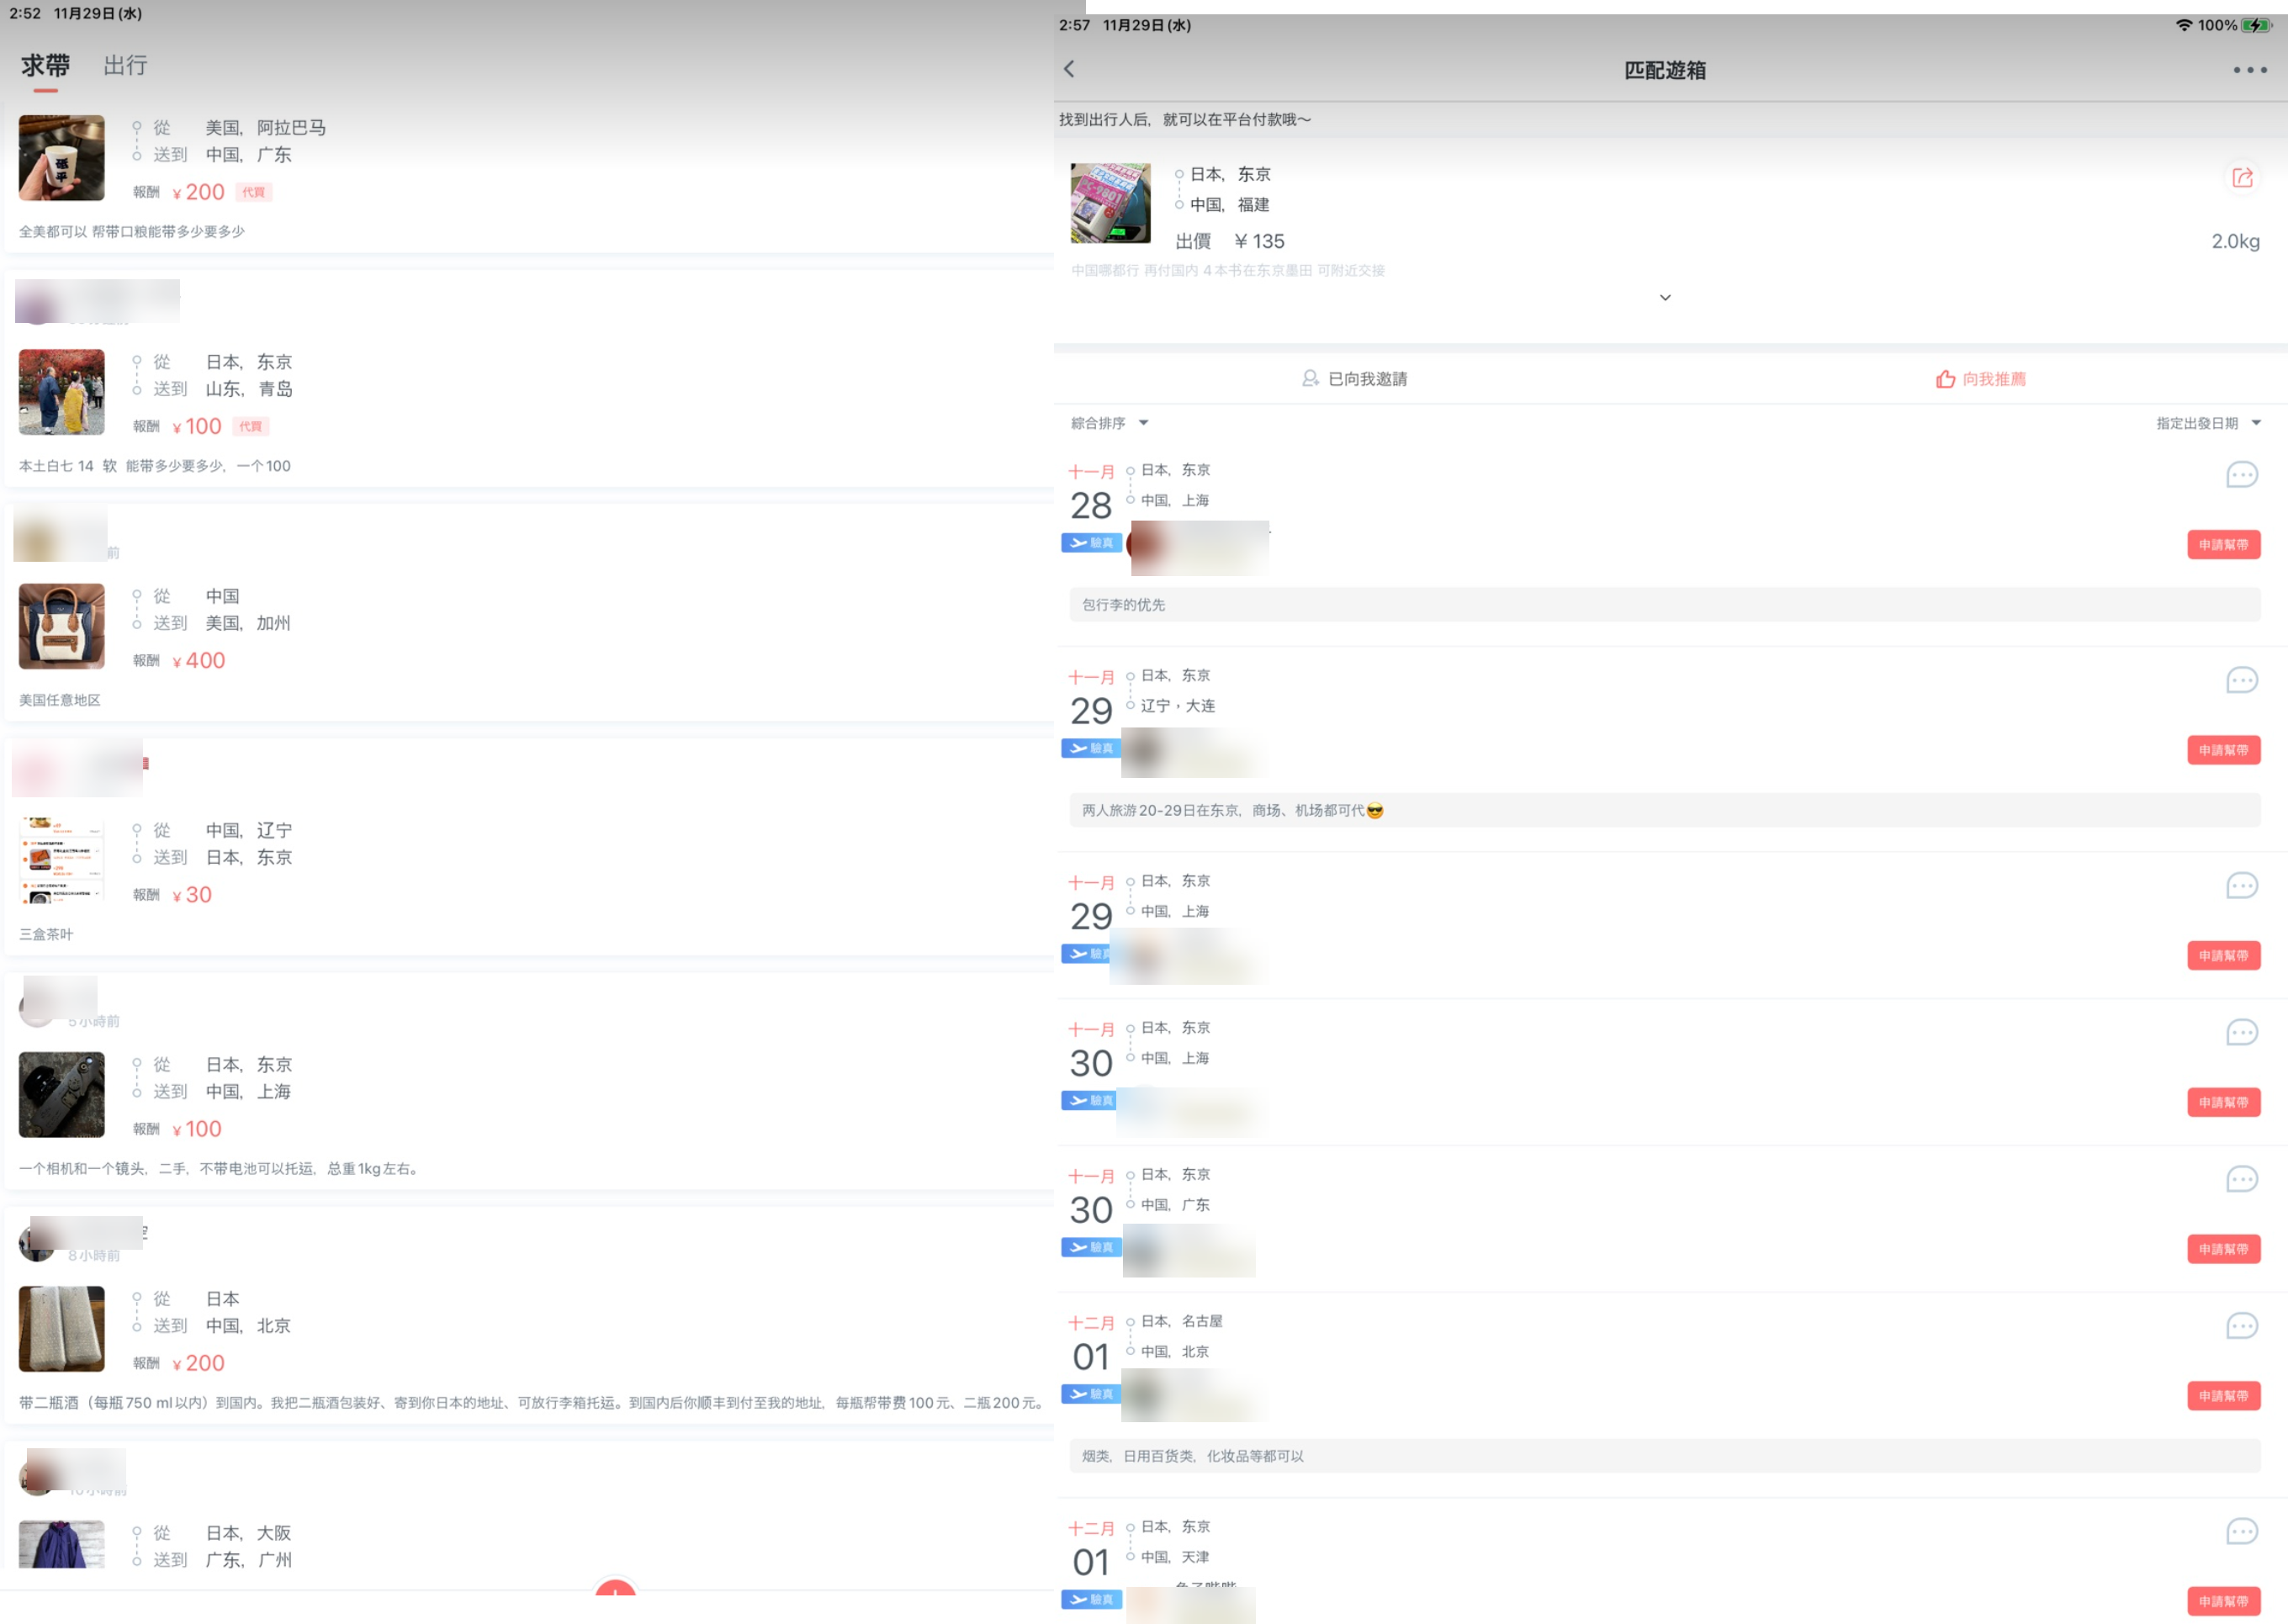Tap the share icon beside Tokyo order
Viewport: 2288px width, 1624px height.
click(x=2242, y=178)
